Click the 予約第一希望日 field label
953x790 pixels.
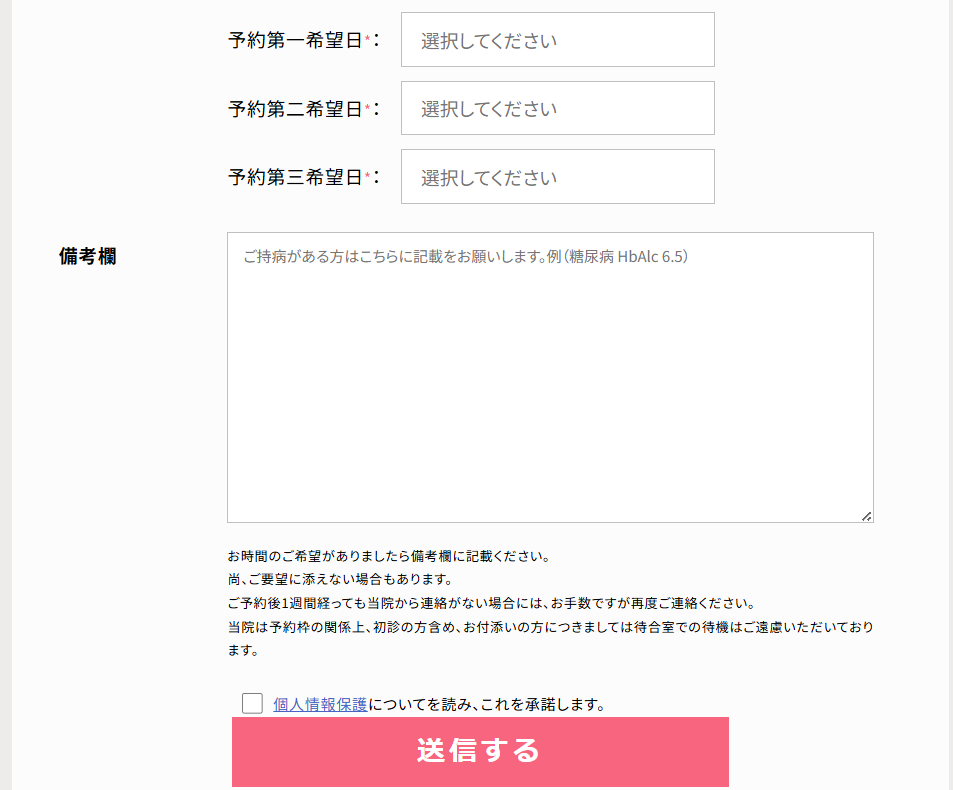tap(295, 41)
